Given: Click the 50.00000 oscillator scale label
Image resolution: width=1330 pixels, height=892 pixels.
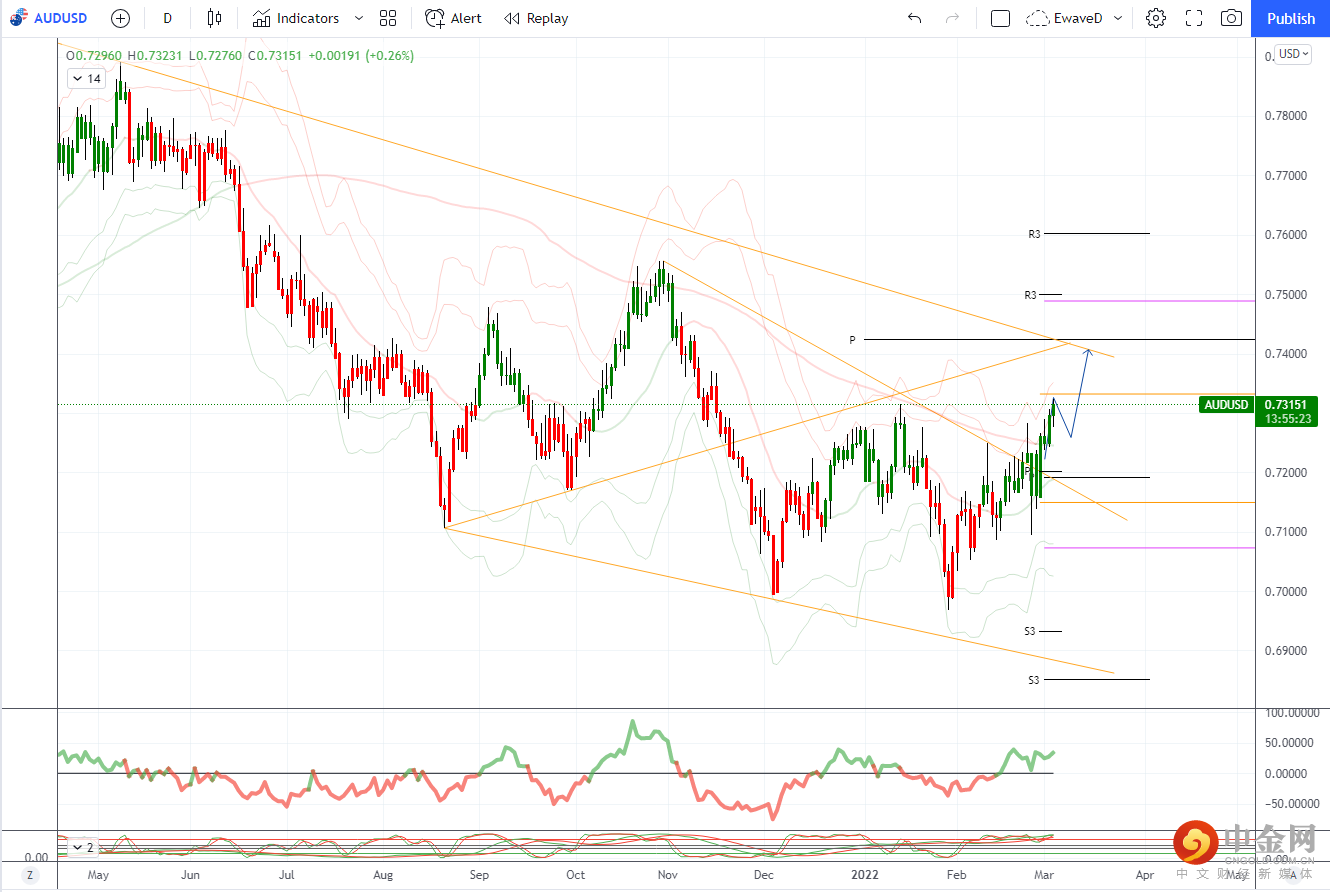Looking at the screenshot, I should (1290, 744).
